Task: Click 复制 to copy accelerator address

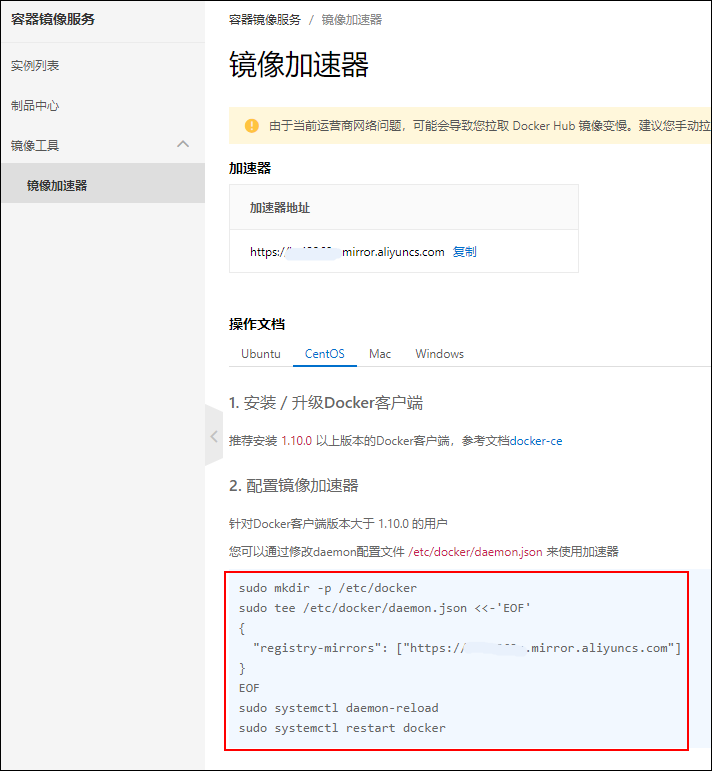Action: click(464, 252)
